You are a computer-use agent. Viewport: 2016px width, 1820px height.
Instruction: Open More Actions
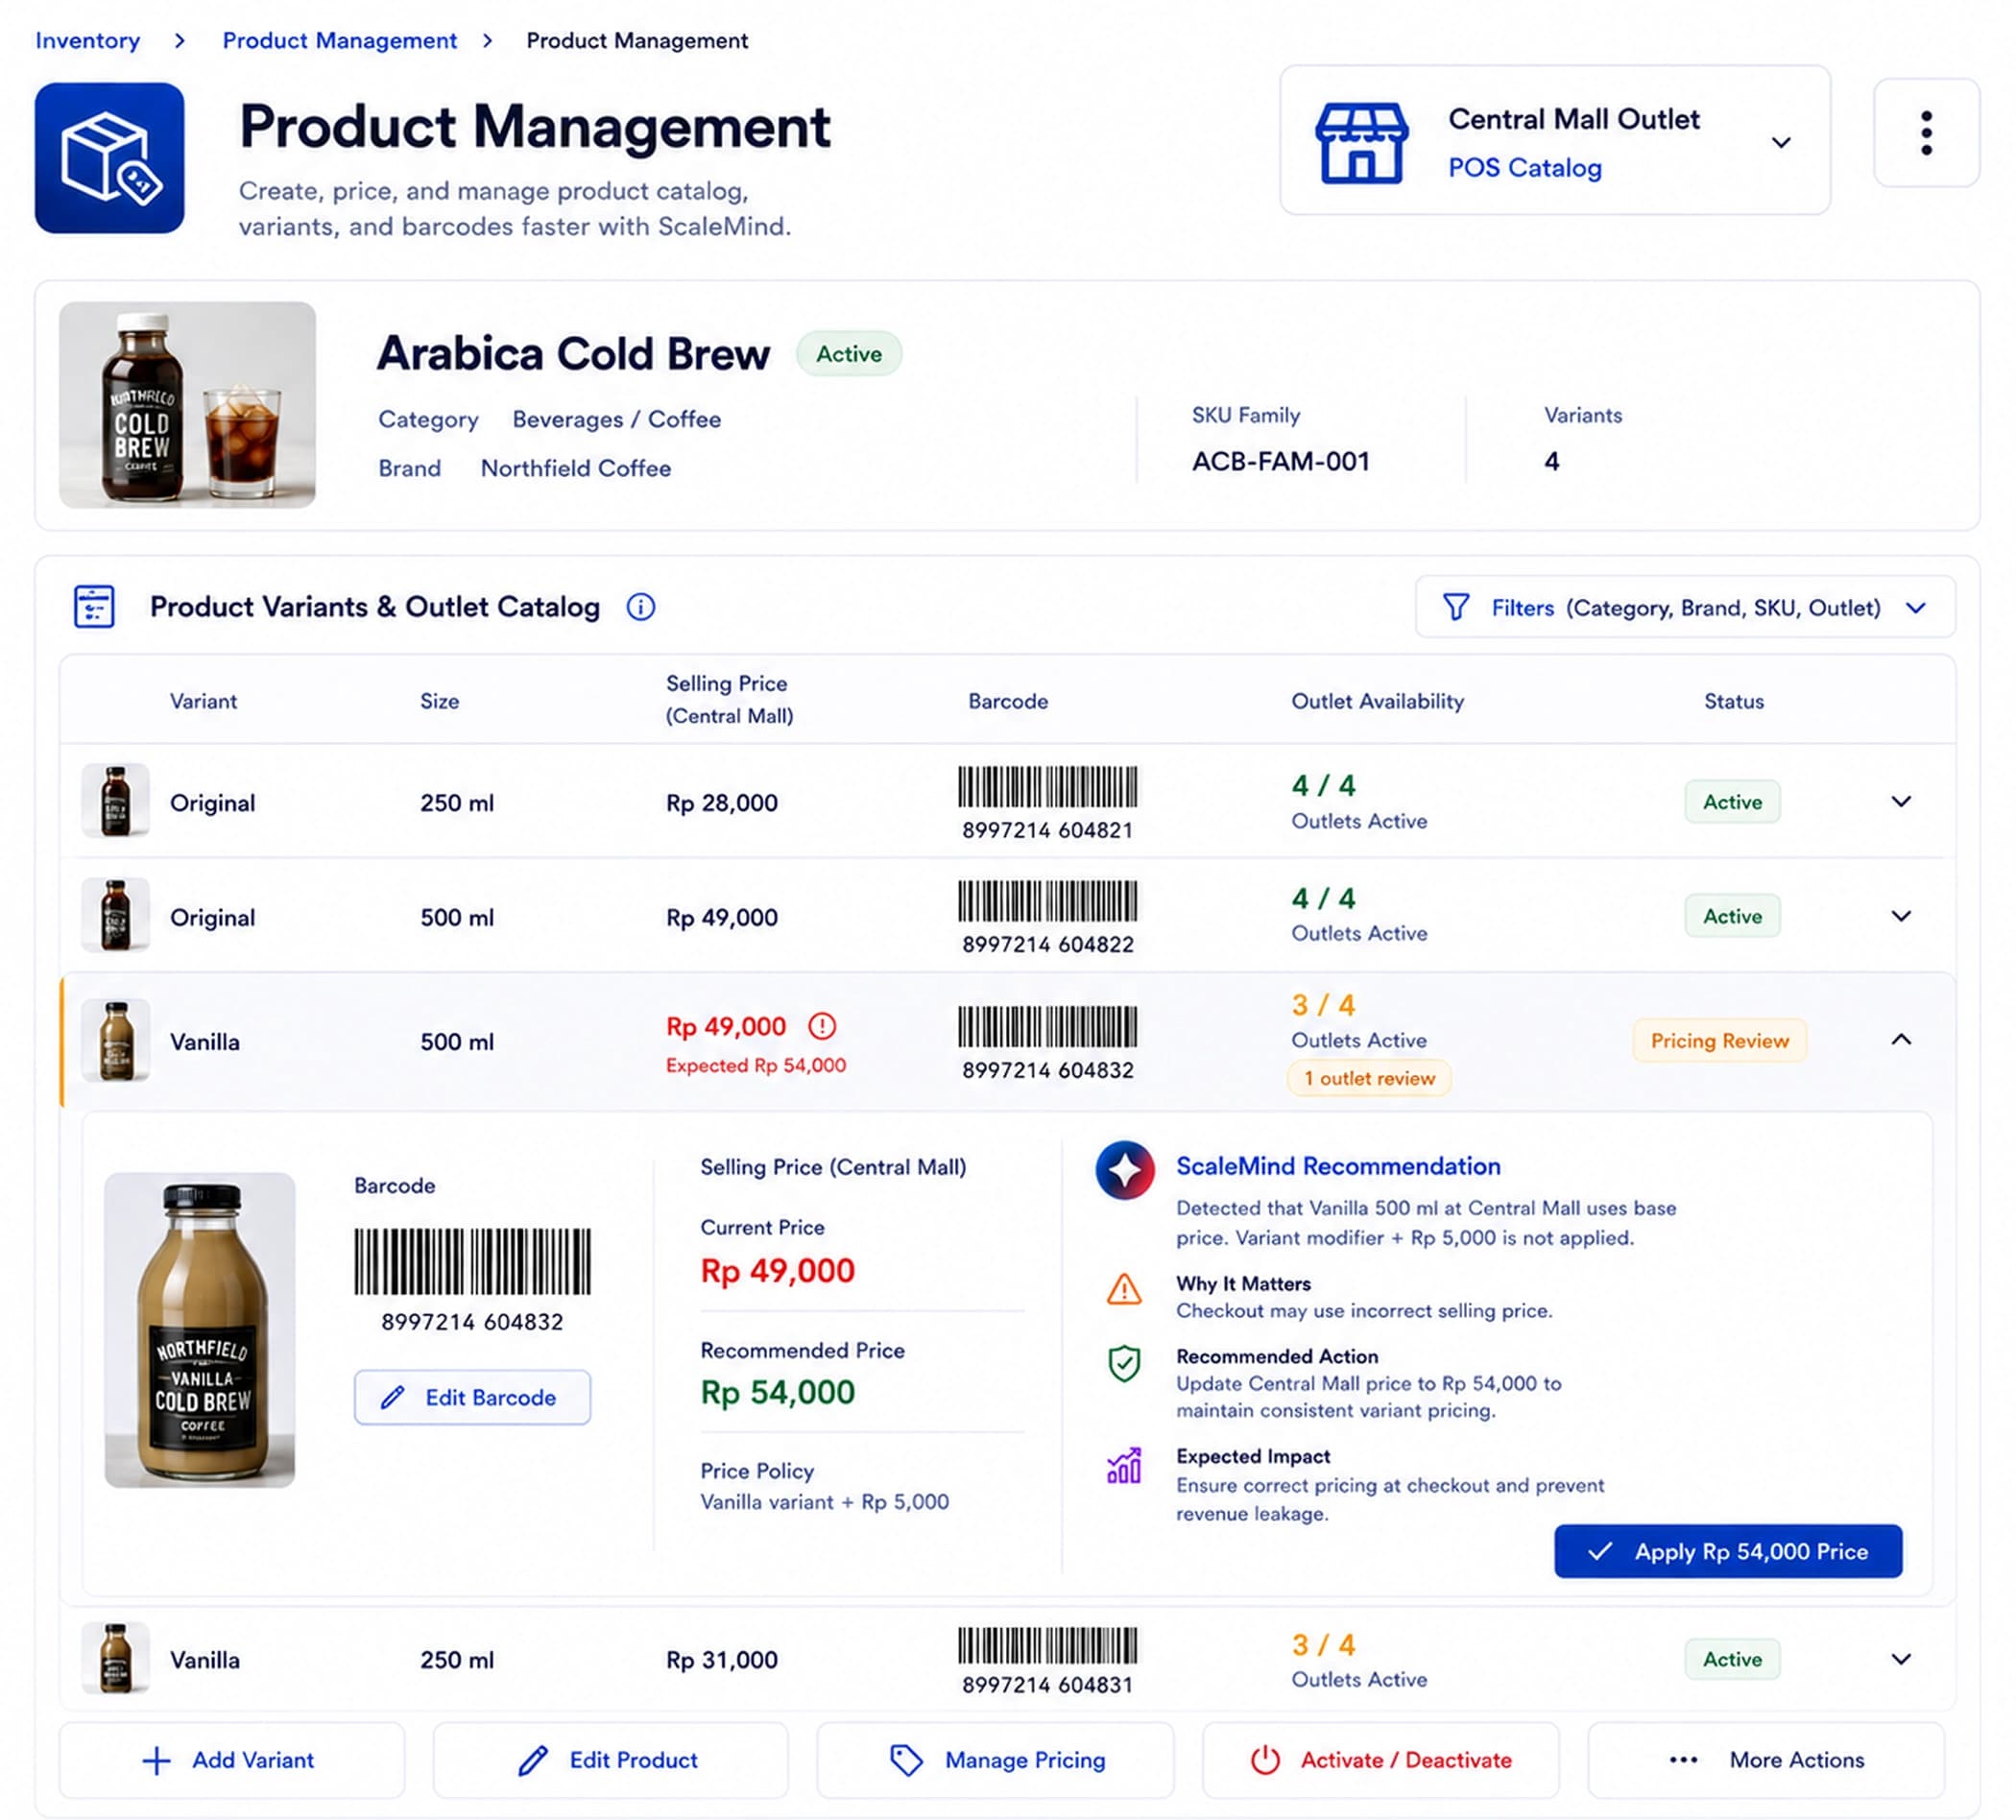pos(1766,1761)
